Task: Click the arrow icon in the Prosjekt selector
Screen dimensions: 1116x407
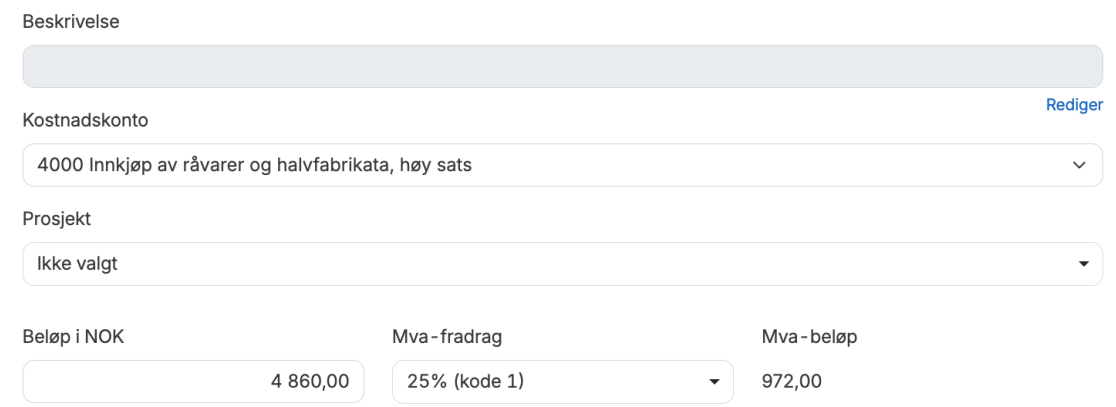Action: [1082, 264]
